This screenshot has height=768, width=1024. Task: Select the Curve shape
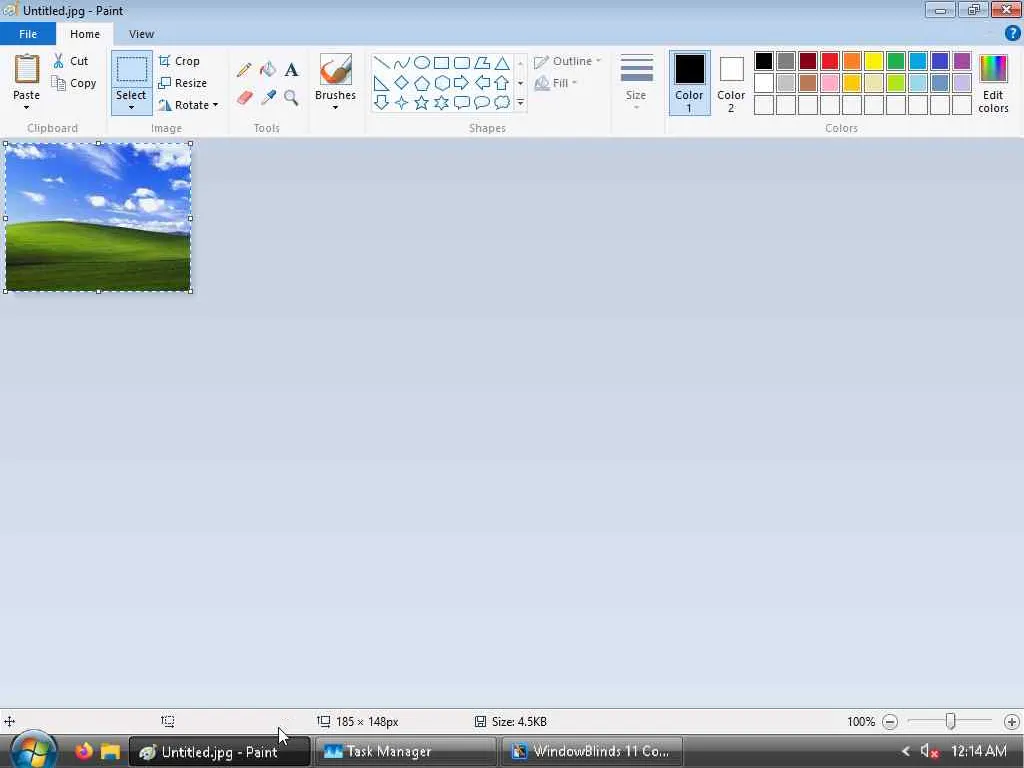tap(402, 63)
